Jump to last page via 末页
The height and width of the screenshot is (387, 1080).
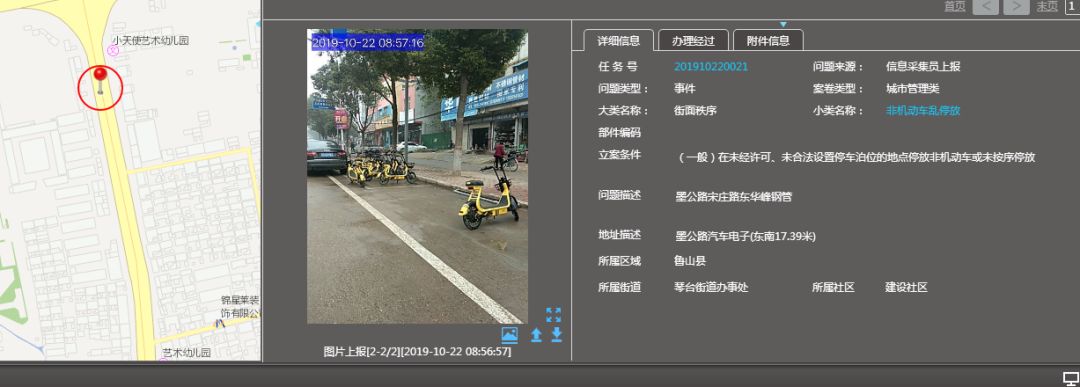tap(1047, 6)
